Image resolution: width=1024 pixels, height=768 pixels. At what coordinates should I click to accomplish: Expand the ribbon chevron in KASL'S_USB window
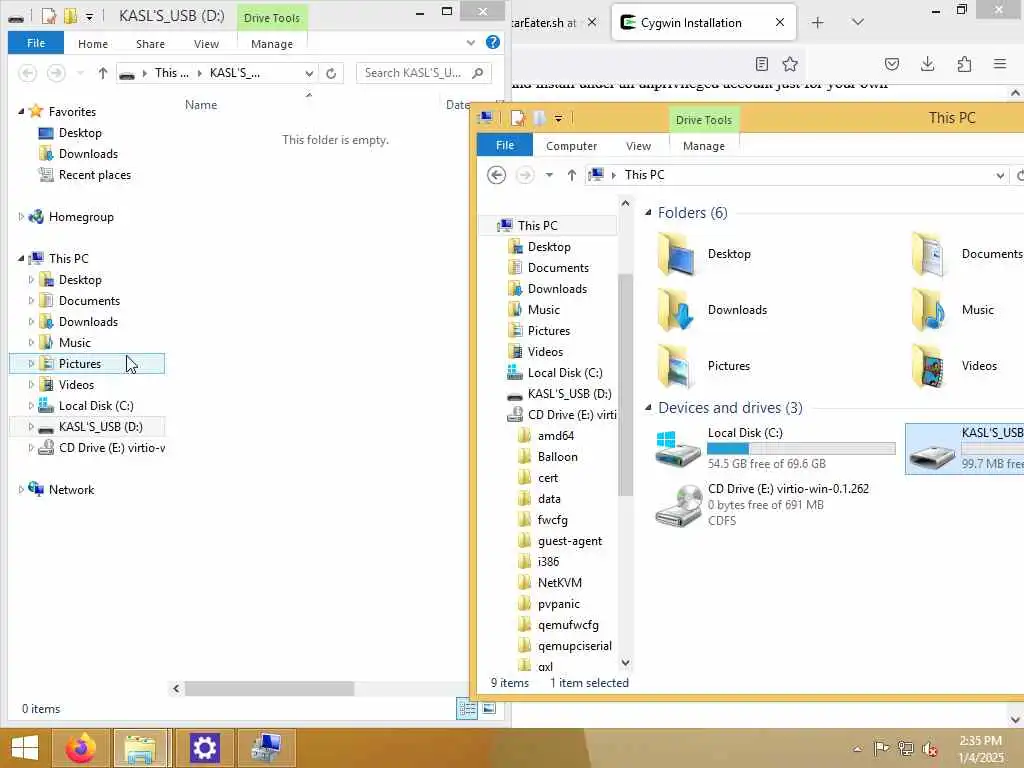click(x=471, y=43)
